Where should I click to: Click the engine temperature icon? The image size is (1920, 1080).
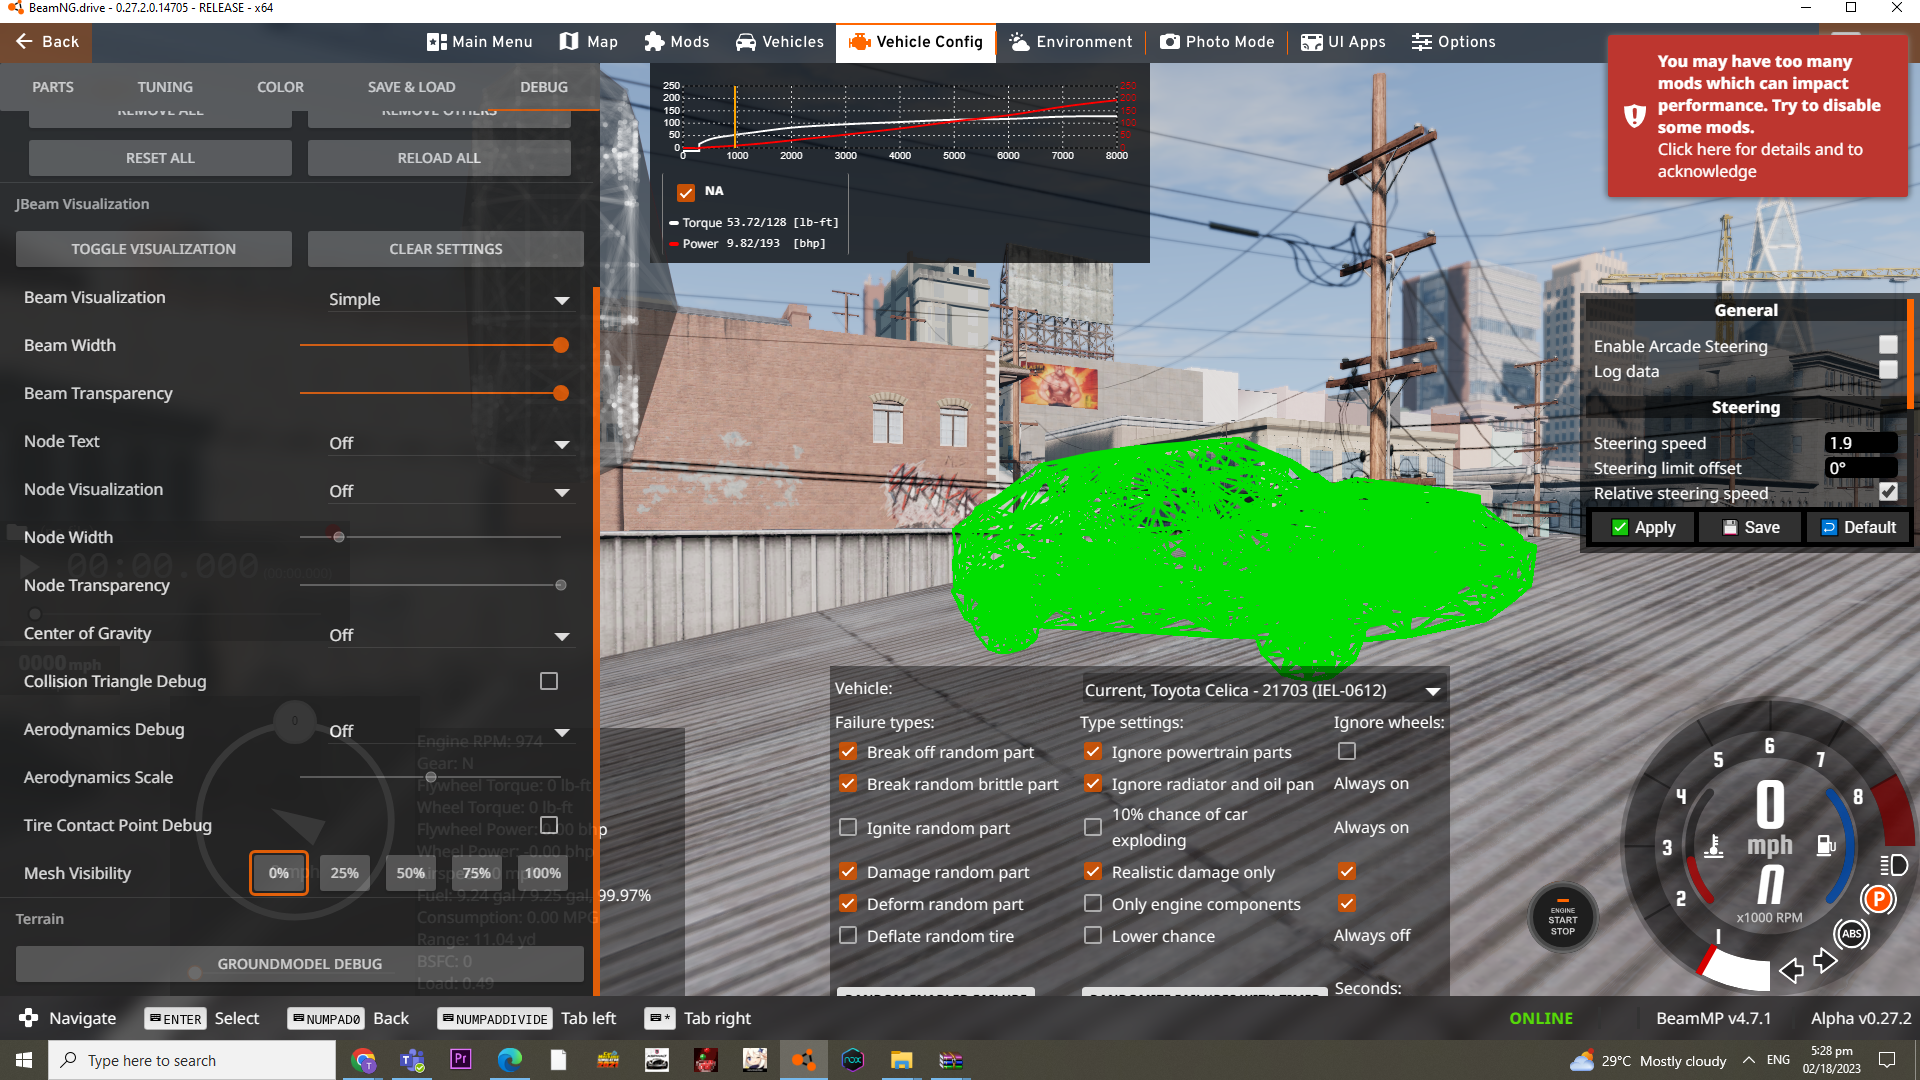[x=1714, y=846]
